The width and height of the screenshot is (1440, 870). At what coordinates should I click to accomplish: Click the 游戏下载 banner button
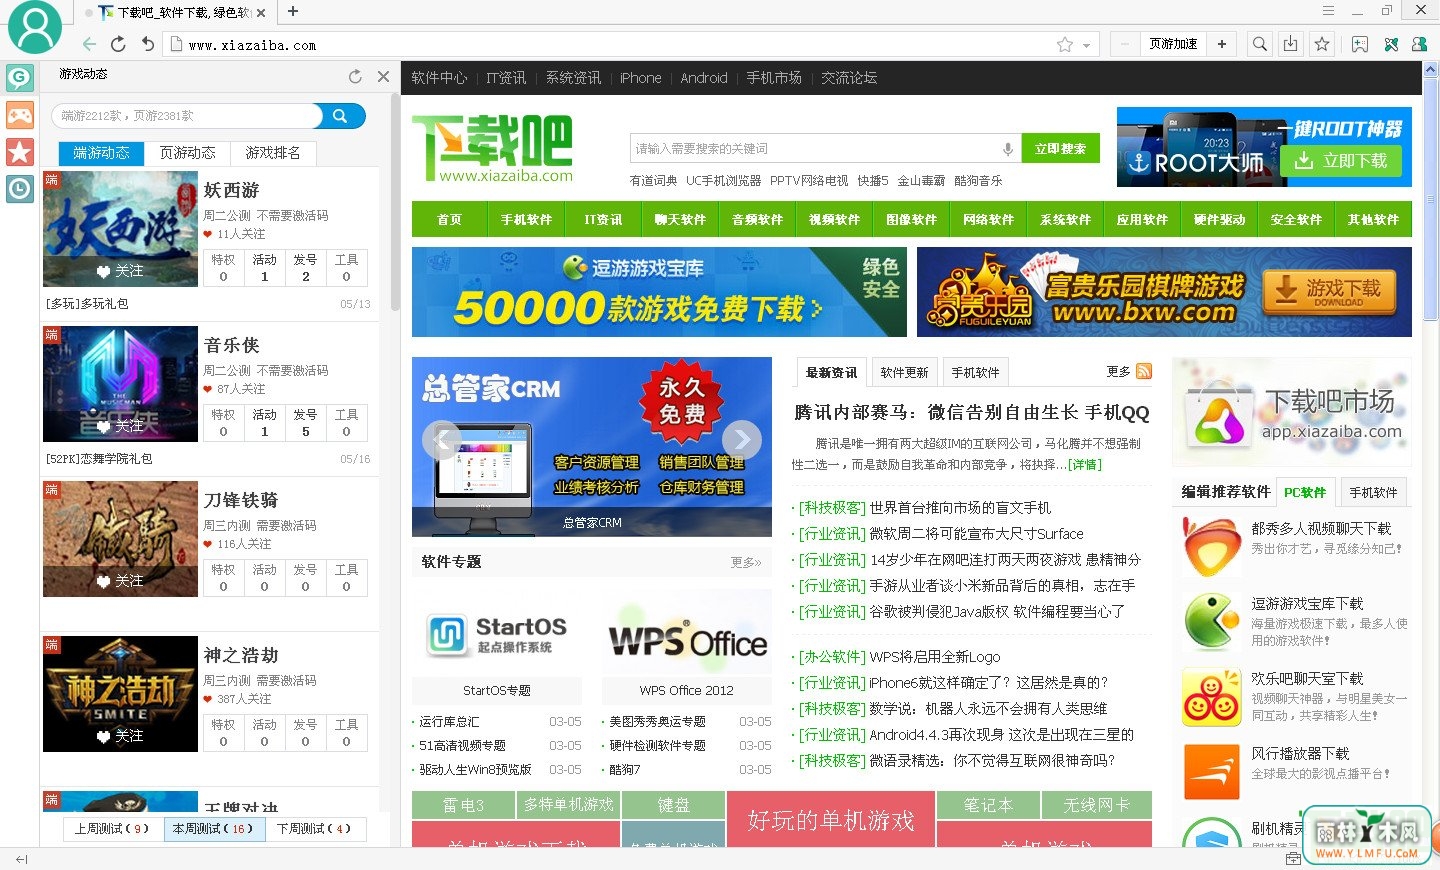click(1329, 291)
